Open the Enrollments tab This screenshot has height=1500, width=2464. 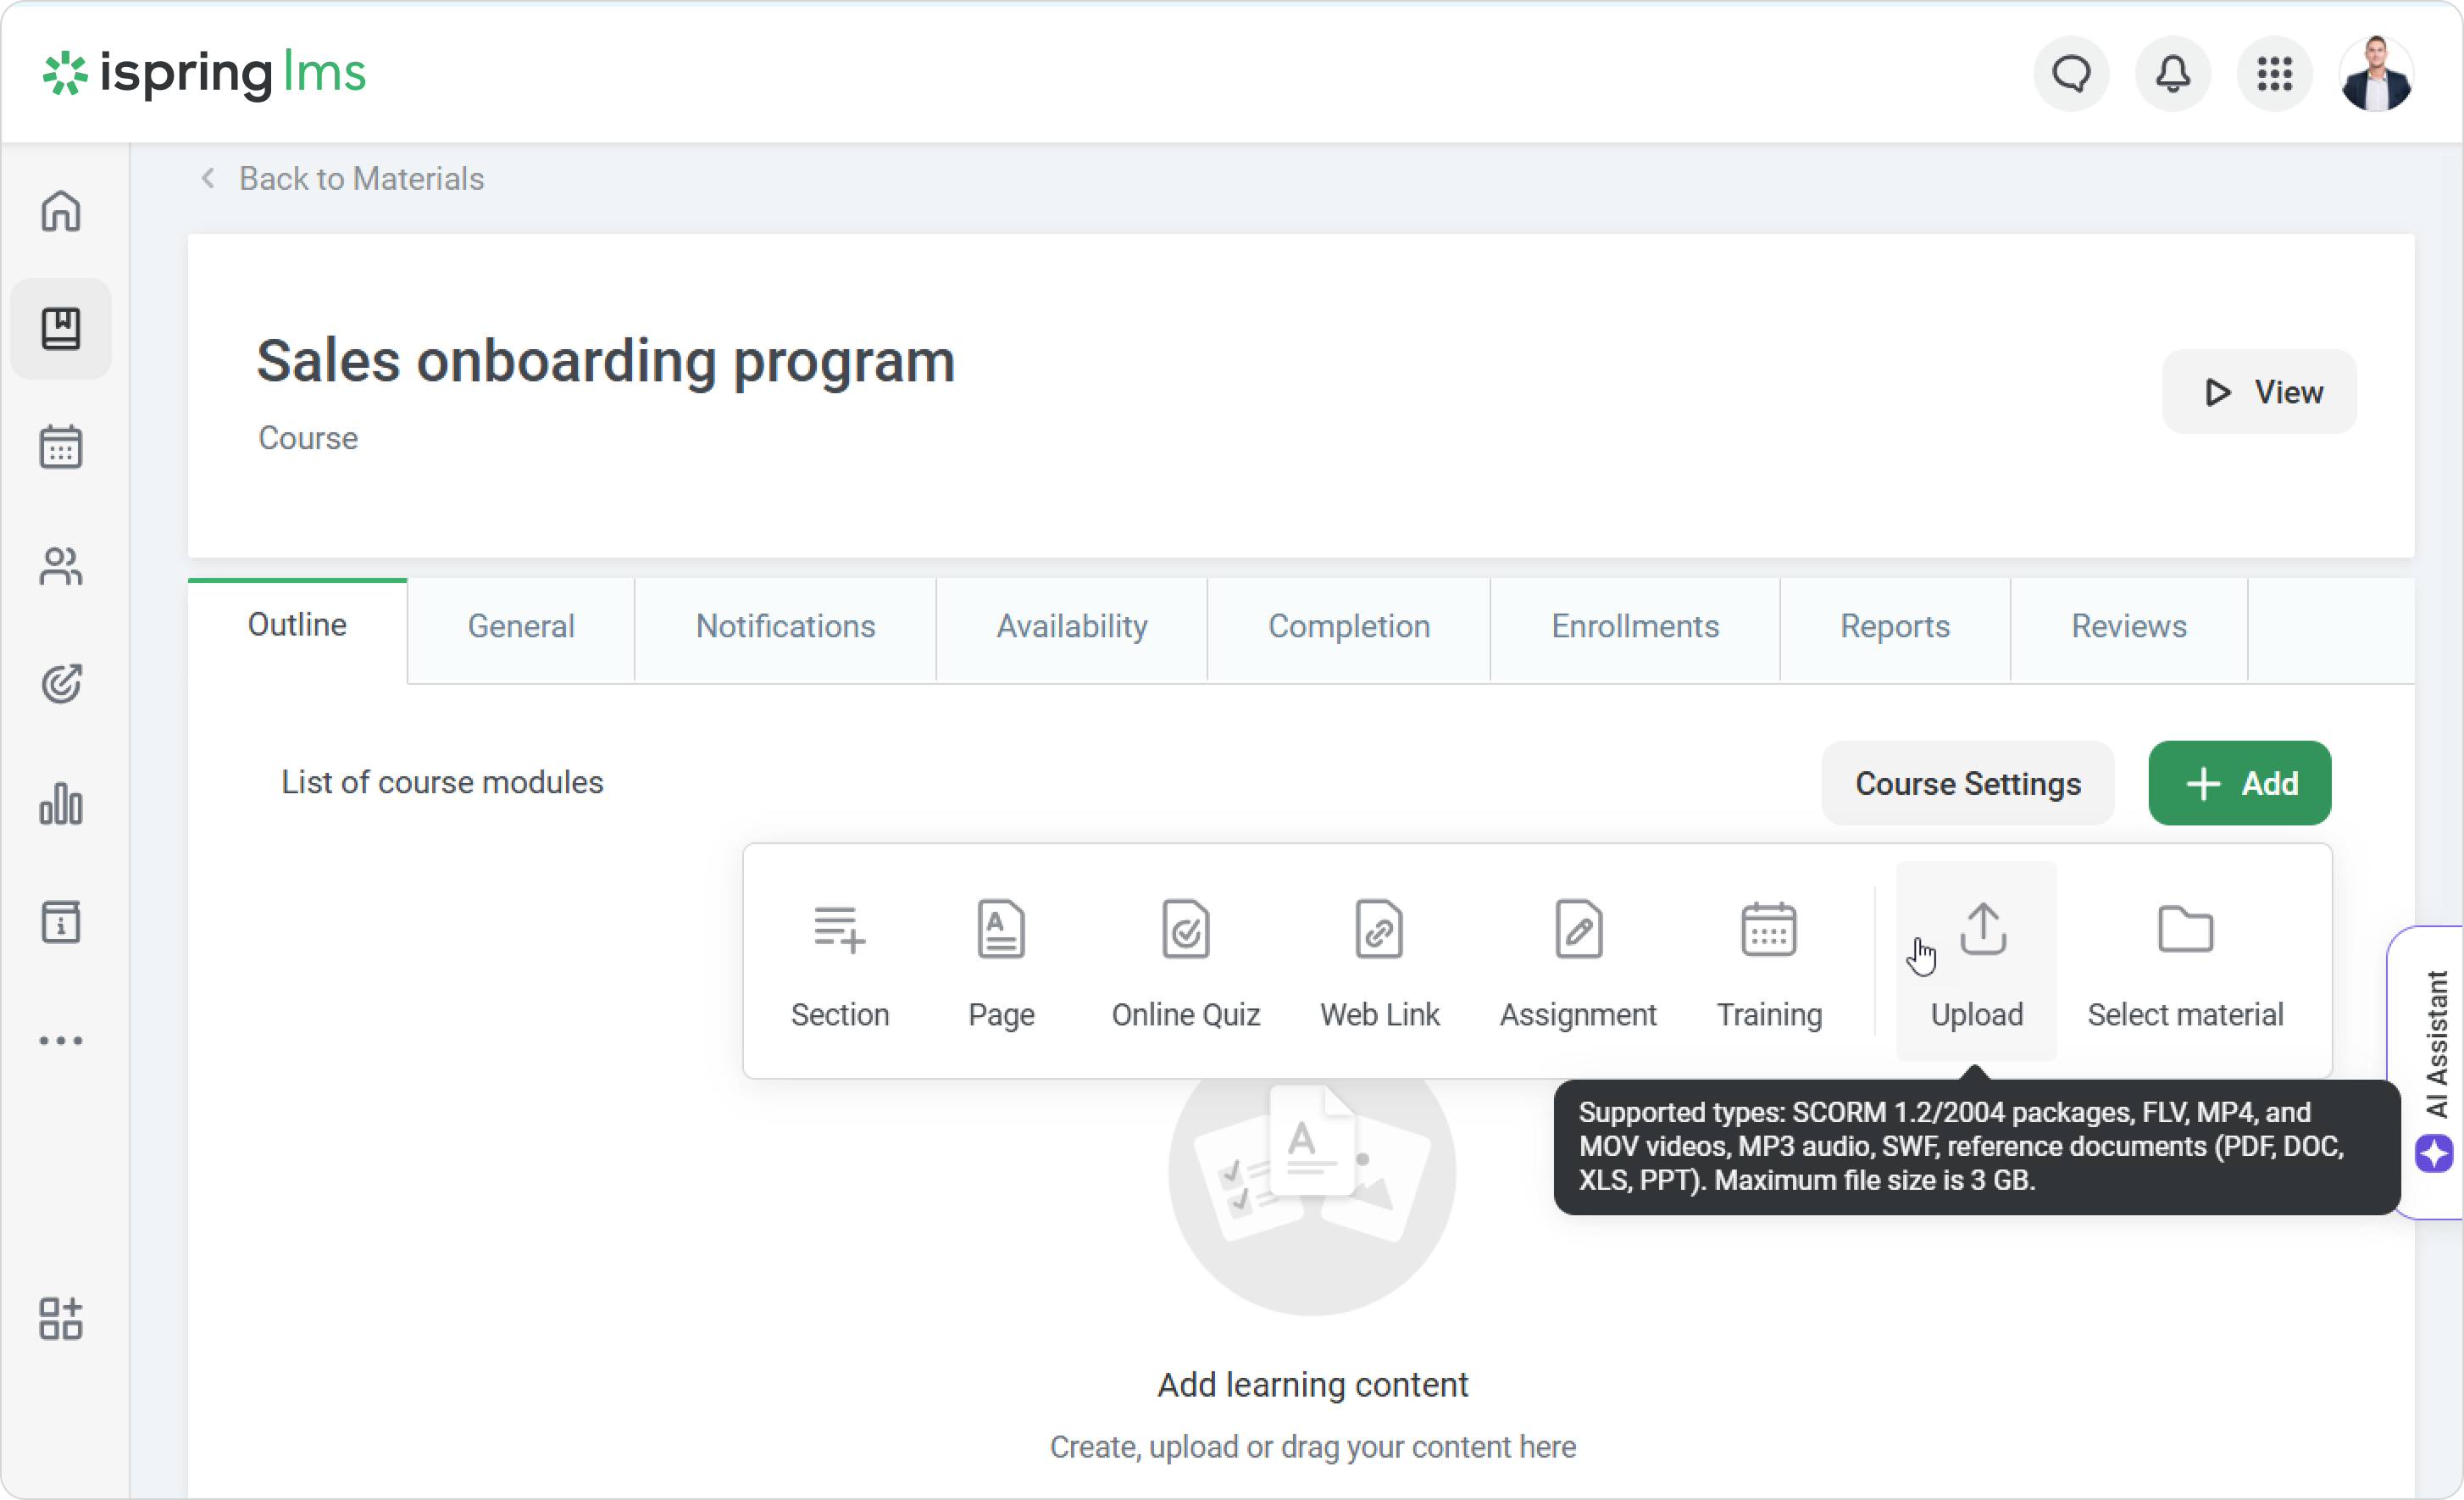[1634, 626]
